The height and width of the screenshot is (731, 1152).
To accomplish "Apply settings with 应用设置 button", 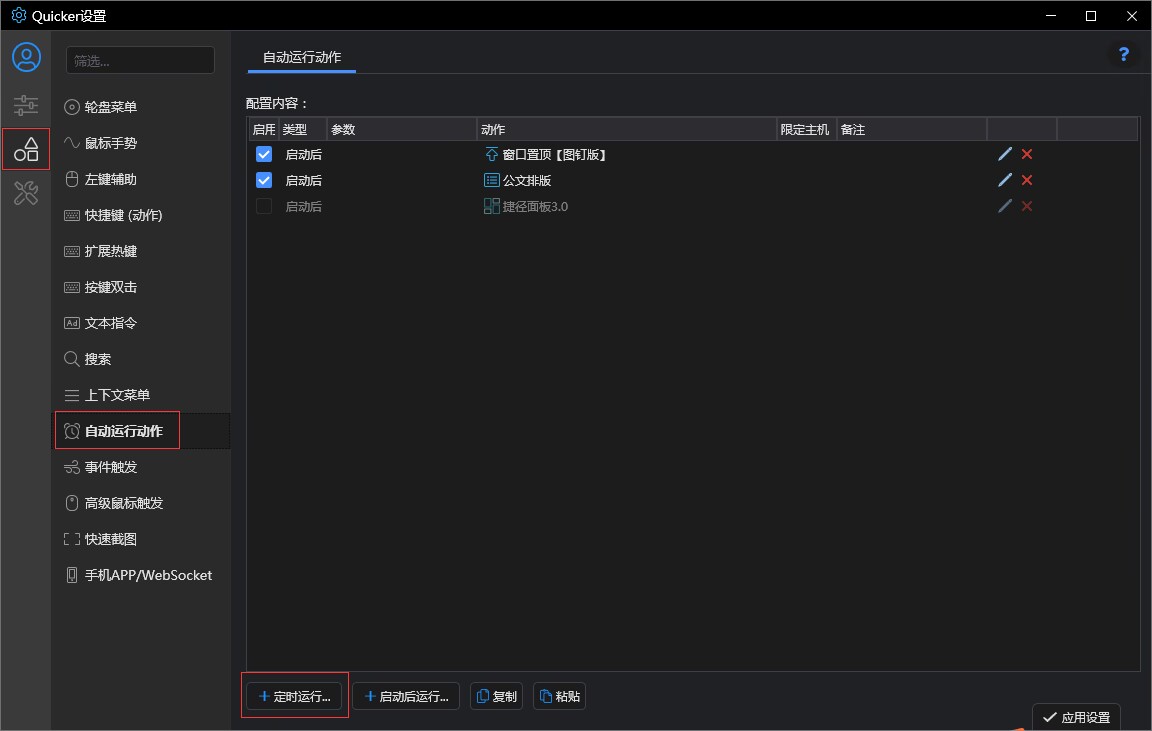I will [x=1076, y=717].
